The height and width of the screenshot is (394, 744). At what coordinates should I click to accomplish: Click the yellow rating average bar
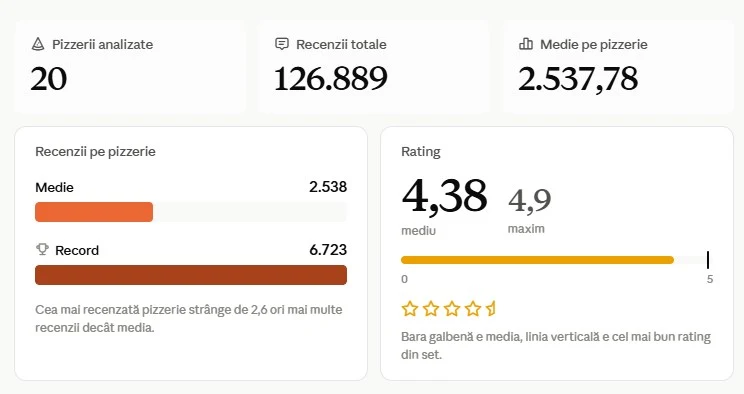coord(537,260)
